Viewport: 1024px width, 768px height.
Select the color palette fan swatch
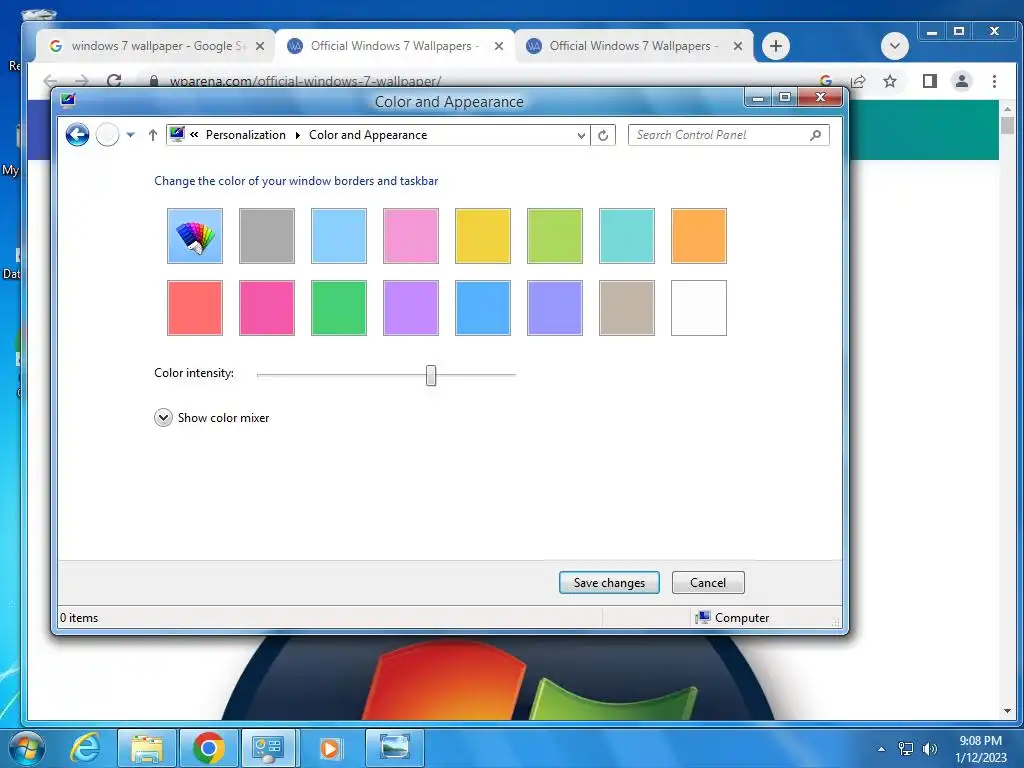click(x=195, y=236)
